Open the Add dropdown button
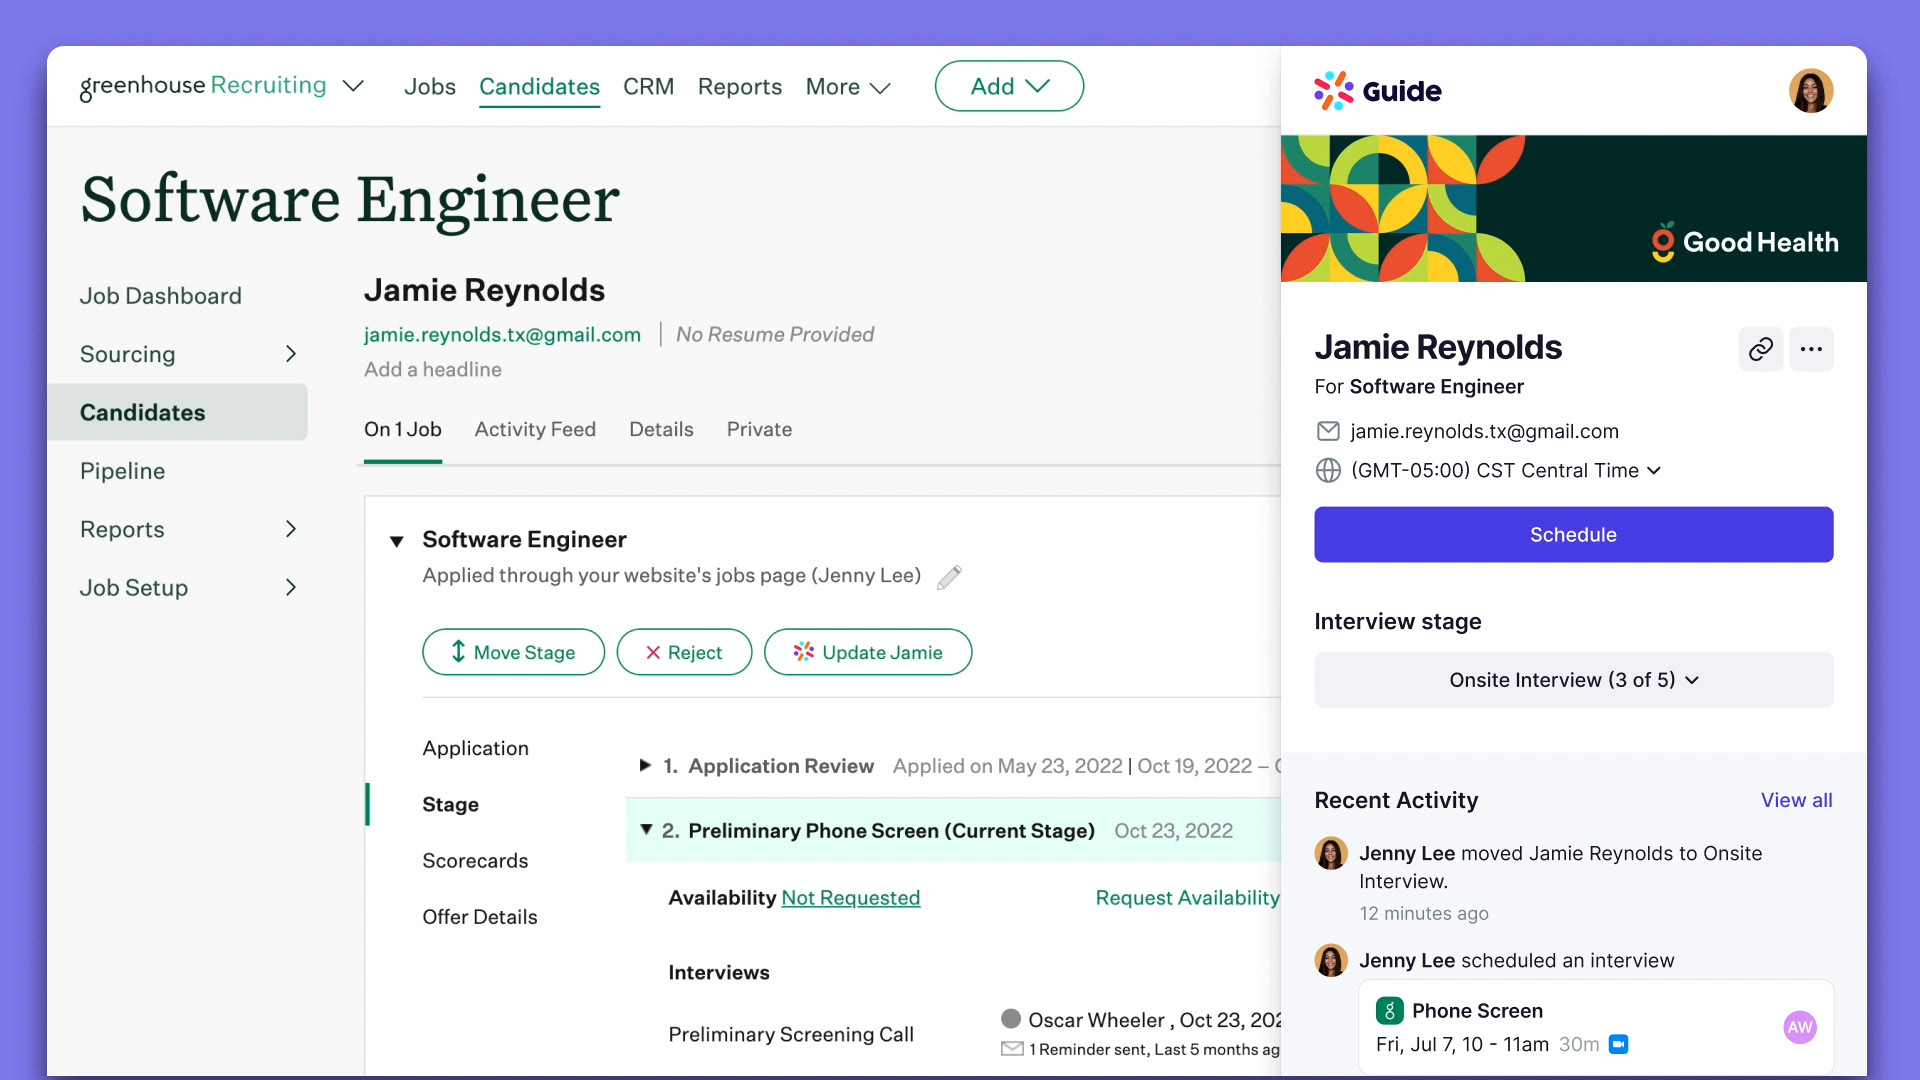The width and height of the screenshot is (1920, 1080). coord(1009,86)
